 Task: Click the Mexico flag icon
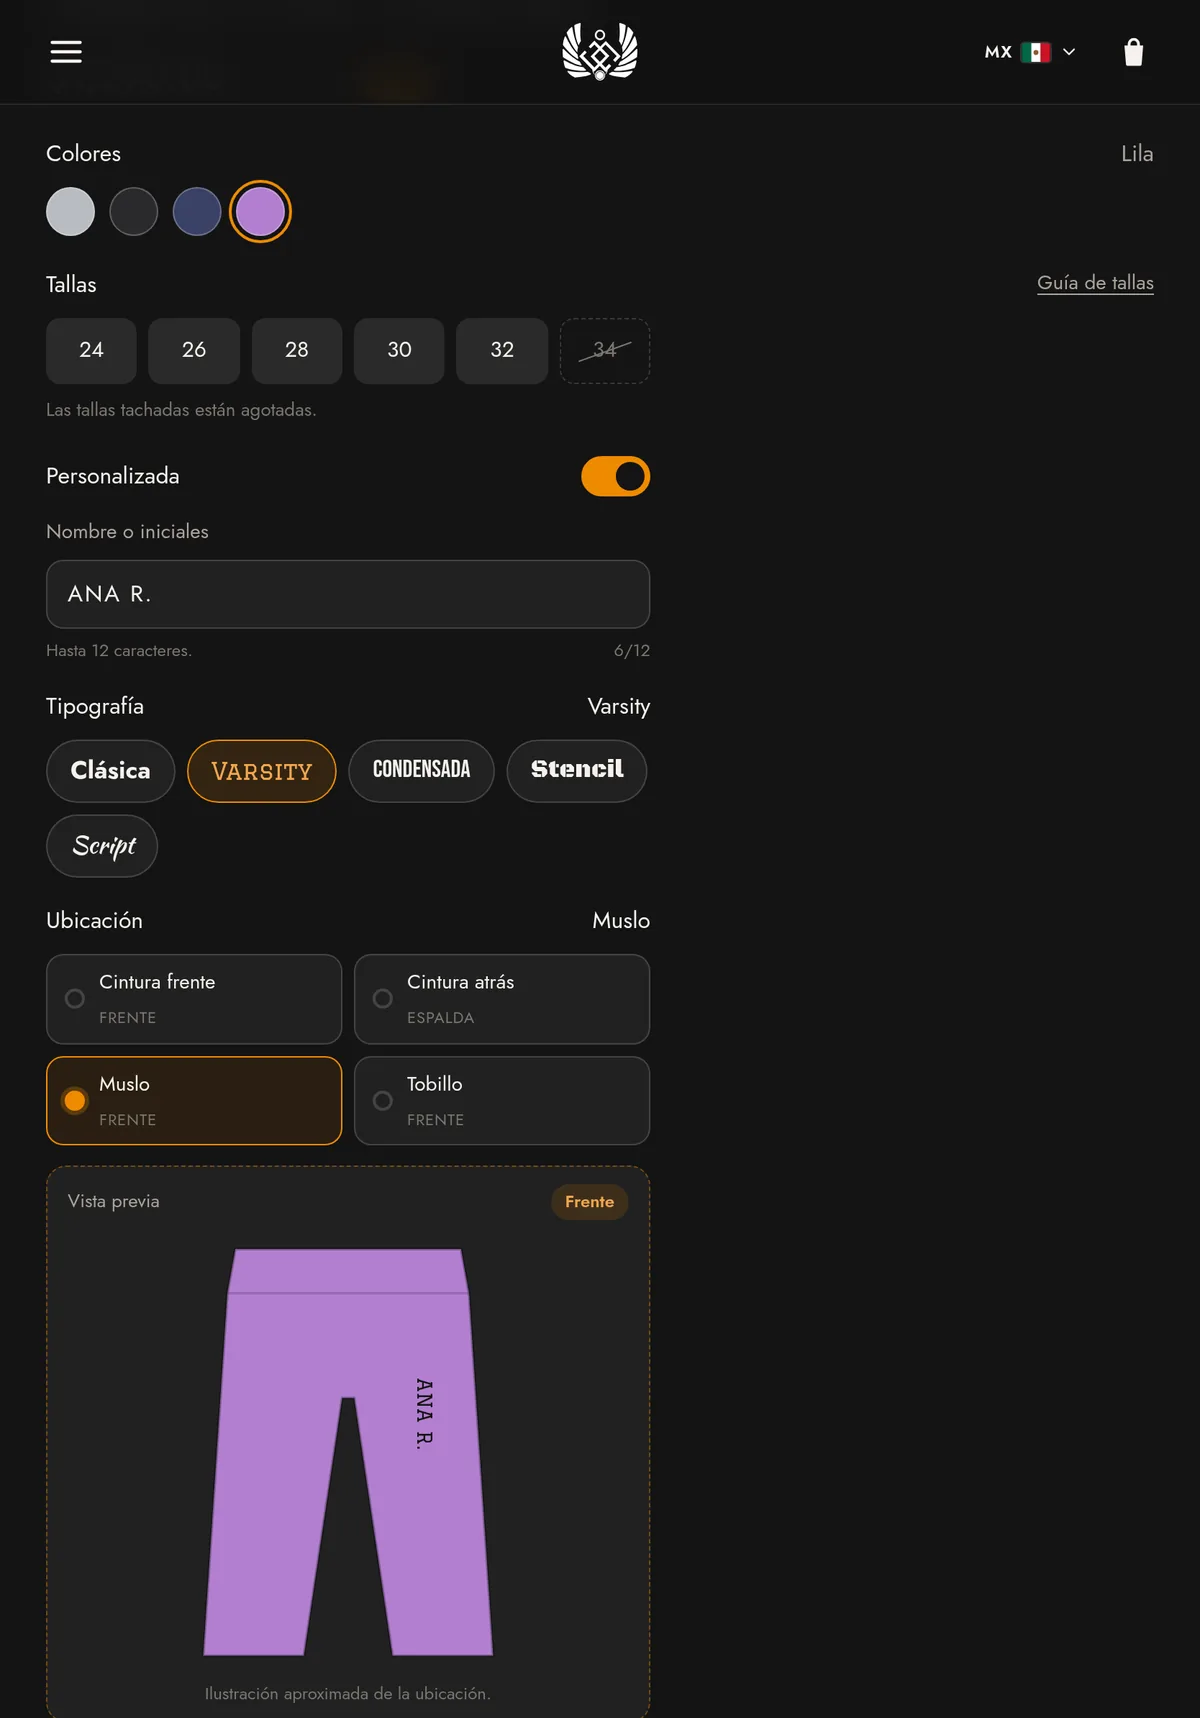coord(1036,52)
